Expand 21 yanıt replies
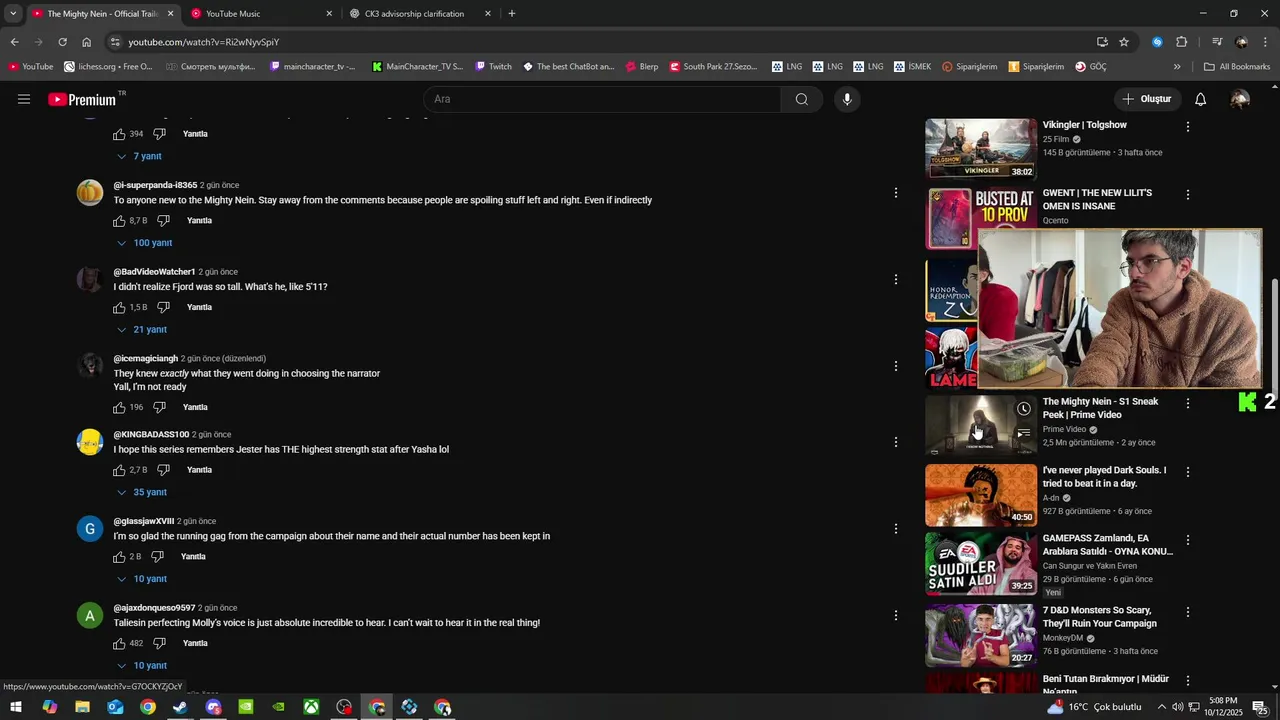1280x720 pixels. pos(142,330)
